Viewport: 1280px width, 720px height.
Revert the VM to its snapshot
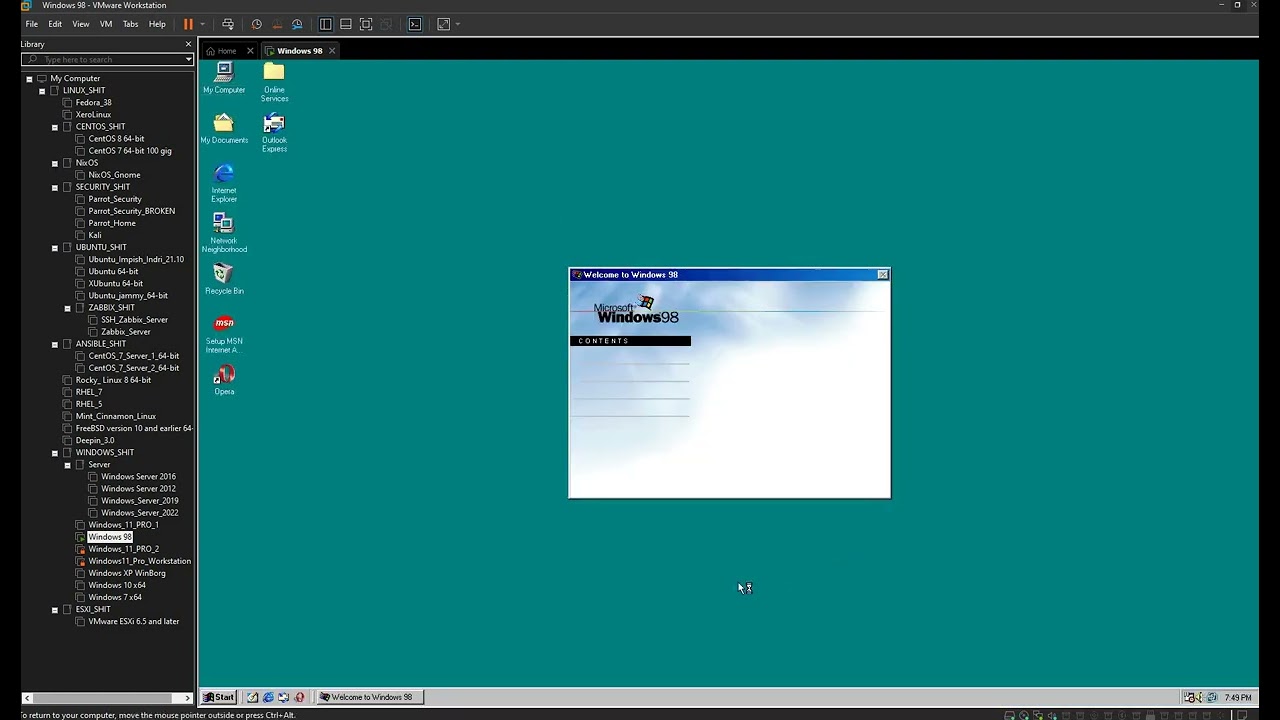277,24
